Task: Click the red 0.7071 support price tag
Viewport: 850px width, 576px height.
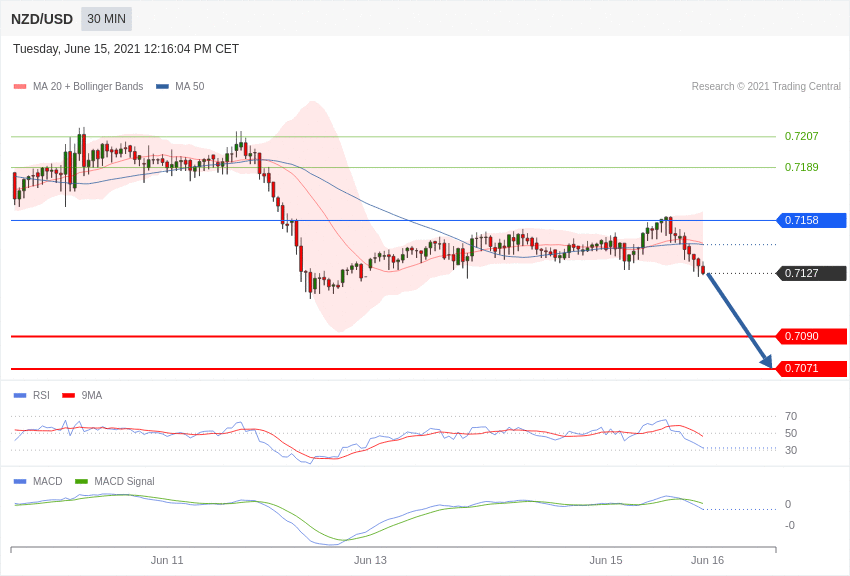Action: (x=812, y=368)
